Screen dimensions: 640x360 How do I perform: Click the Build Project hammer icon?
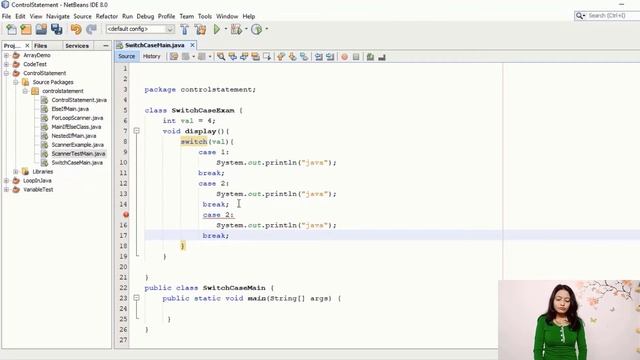click(184, 29)
